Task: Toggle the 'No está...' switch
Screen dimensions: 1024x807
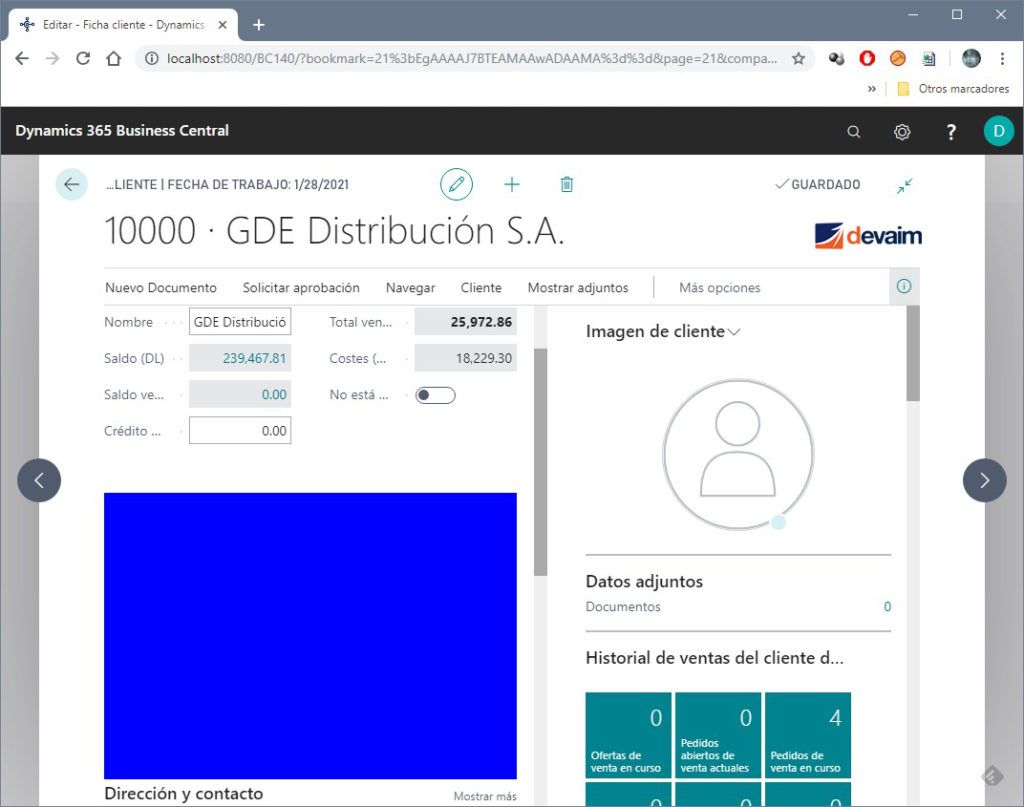Action: click(436, 395)
